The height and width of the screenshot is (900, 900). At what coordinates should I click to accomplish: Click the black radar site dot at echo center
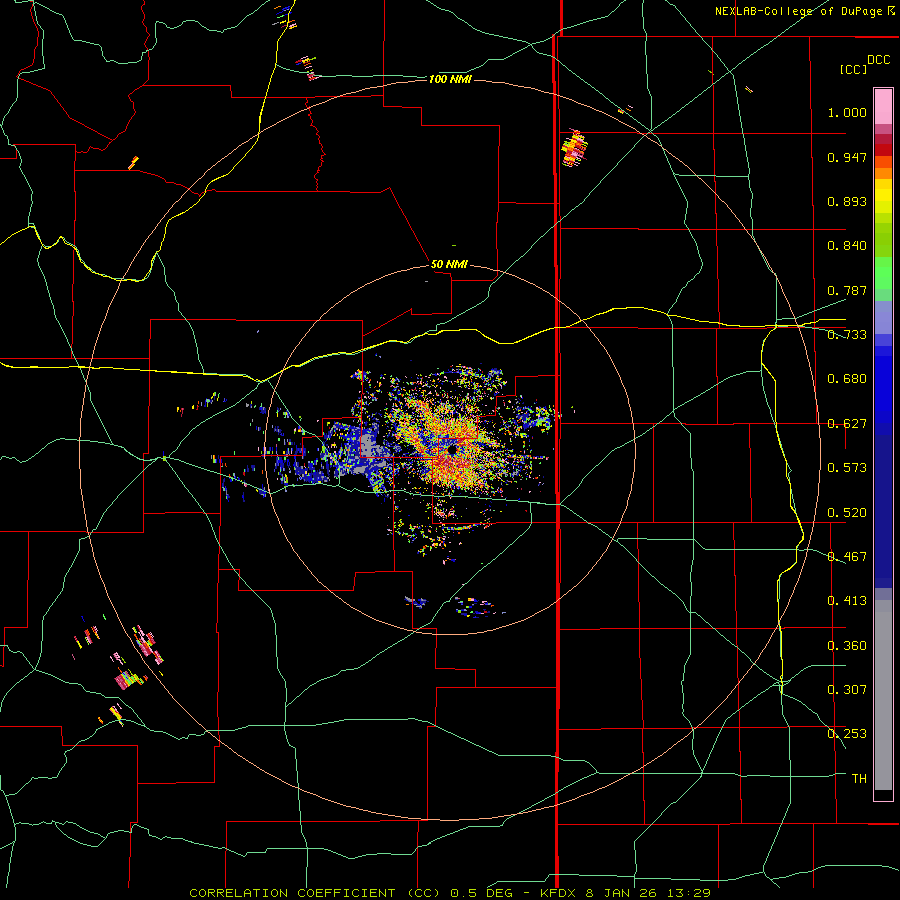(452, 450)
